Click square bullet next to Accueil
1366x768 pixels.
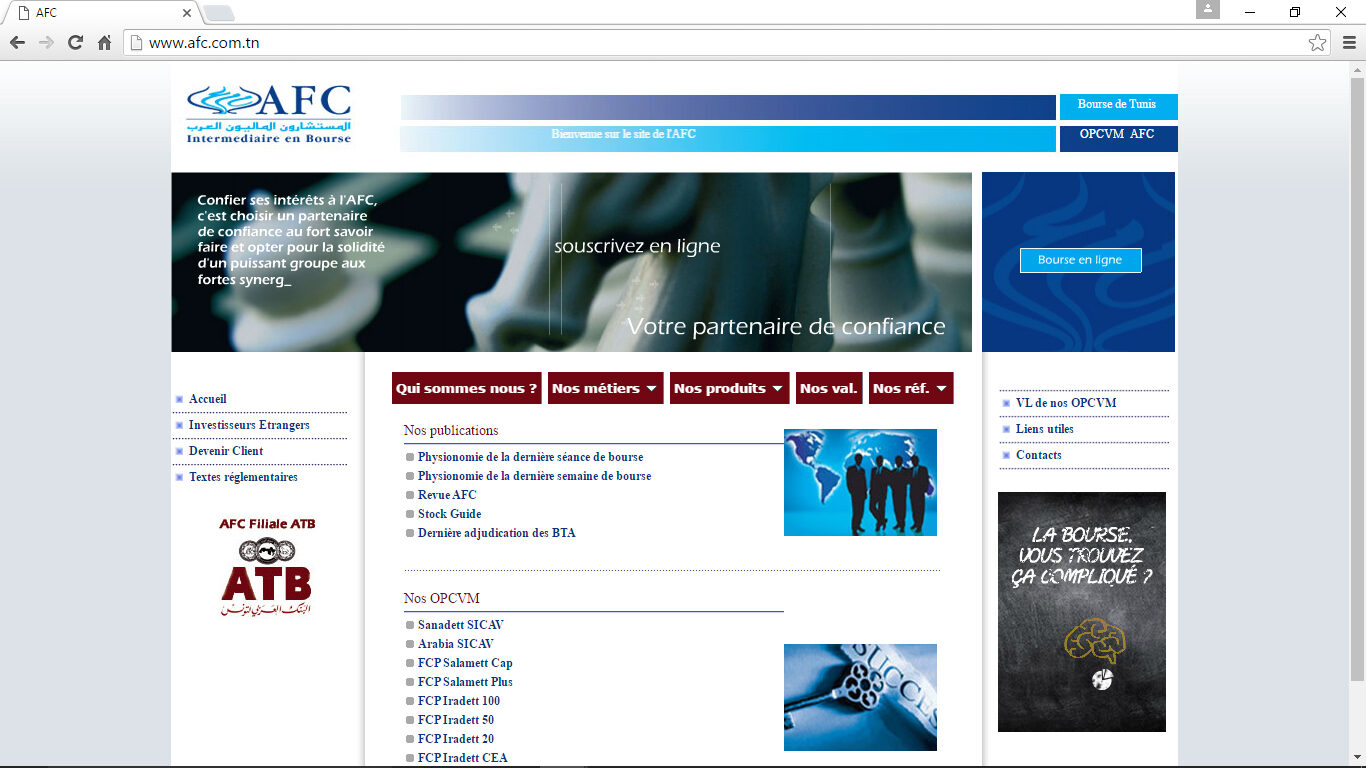tap(179, 399)
